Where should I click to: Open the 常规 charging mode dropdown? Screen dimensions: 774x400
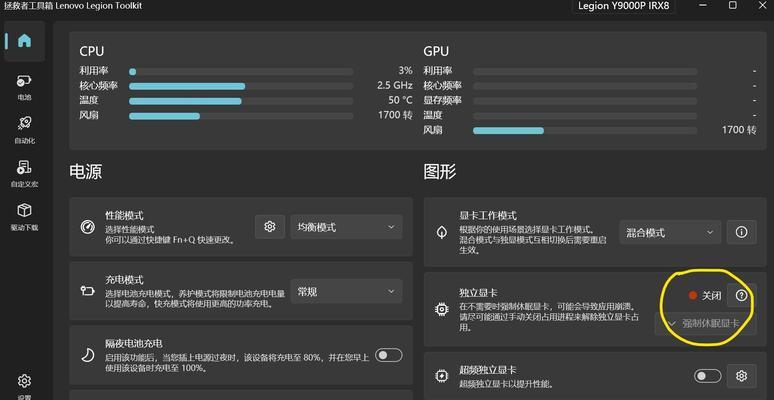(347, 291)
